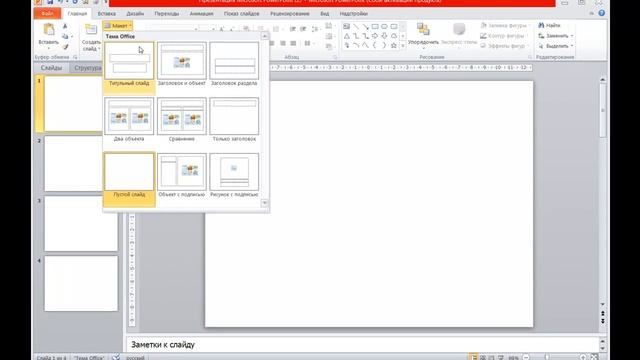Viewport: 640px width, 360px height.
Task: Start slide show from status bar icon
Action: 501,358
